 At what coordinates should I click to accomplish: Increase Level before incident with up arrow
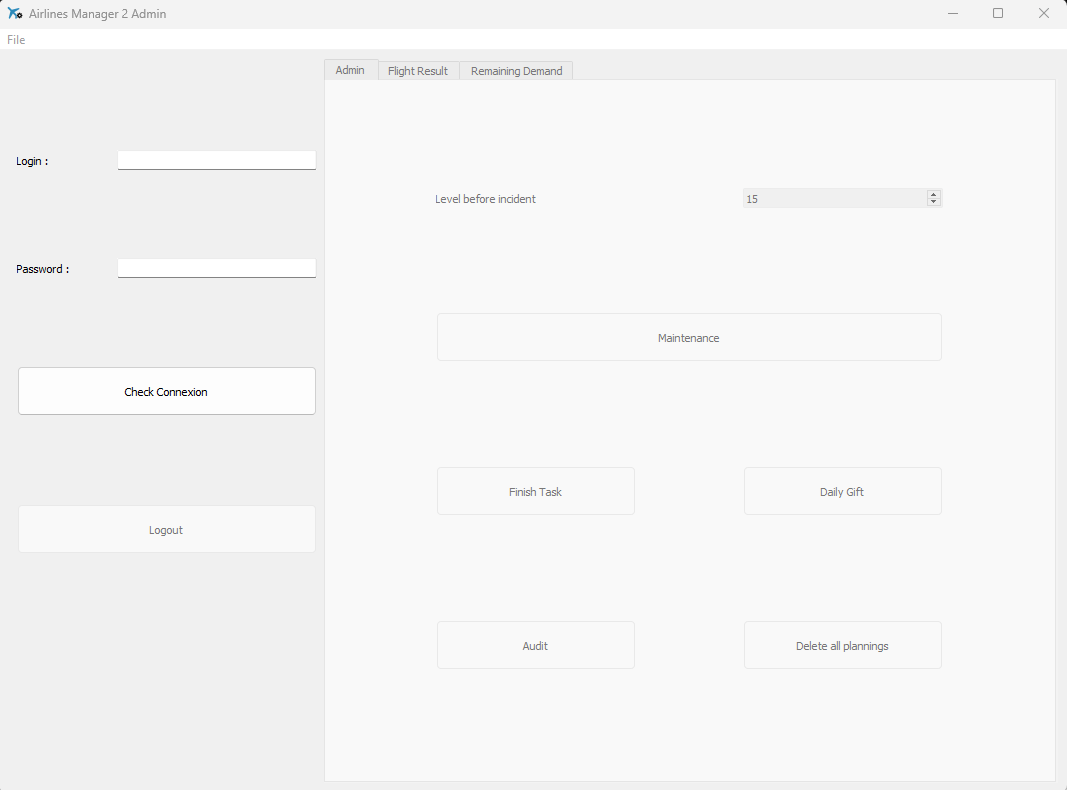click(x=934, y=194)
